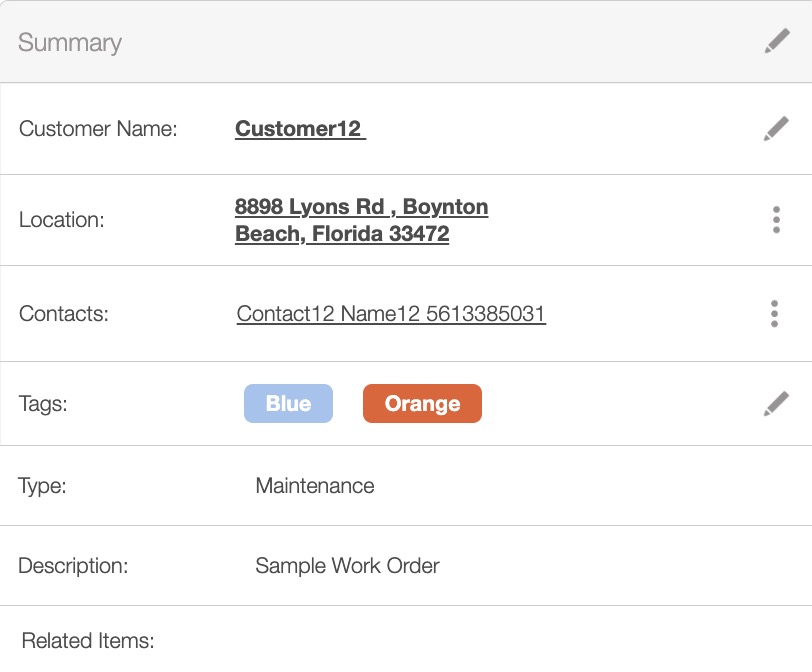Click the Tags row edit pencil
The image size is (812, 672).
click(776, 404)
